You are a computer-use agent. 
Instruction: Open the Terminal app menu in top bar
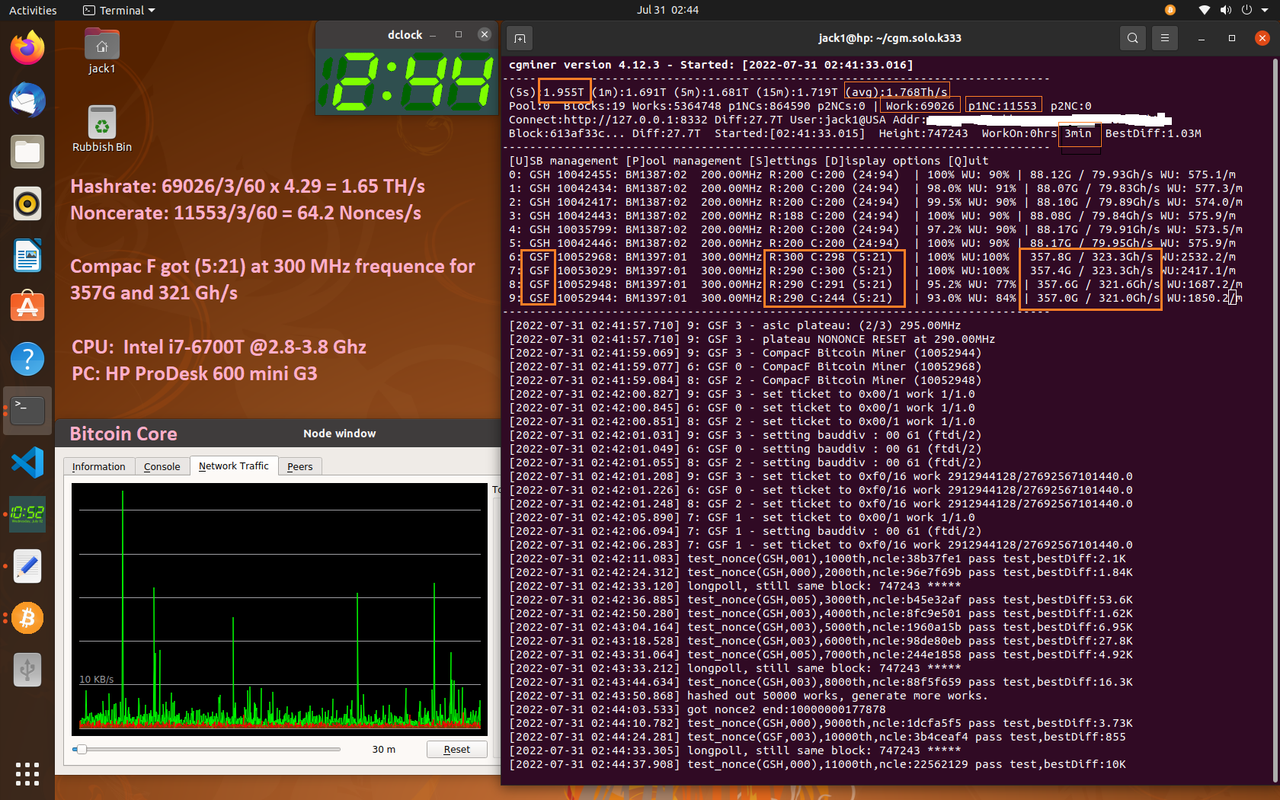tap(119, 10)
